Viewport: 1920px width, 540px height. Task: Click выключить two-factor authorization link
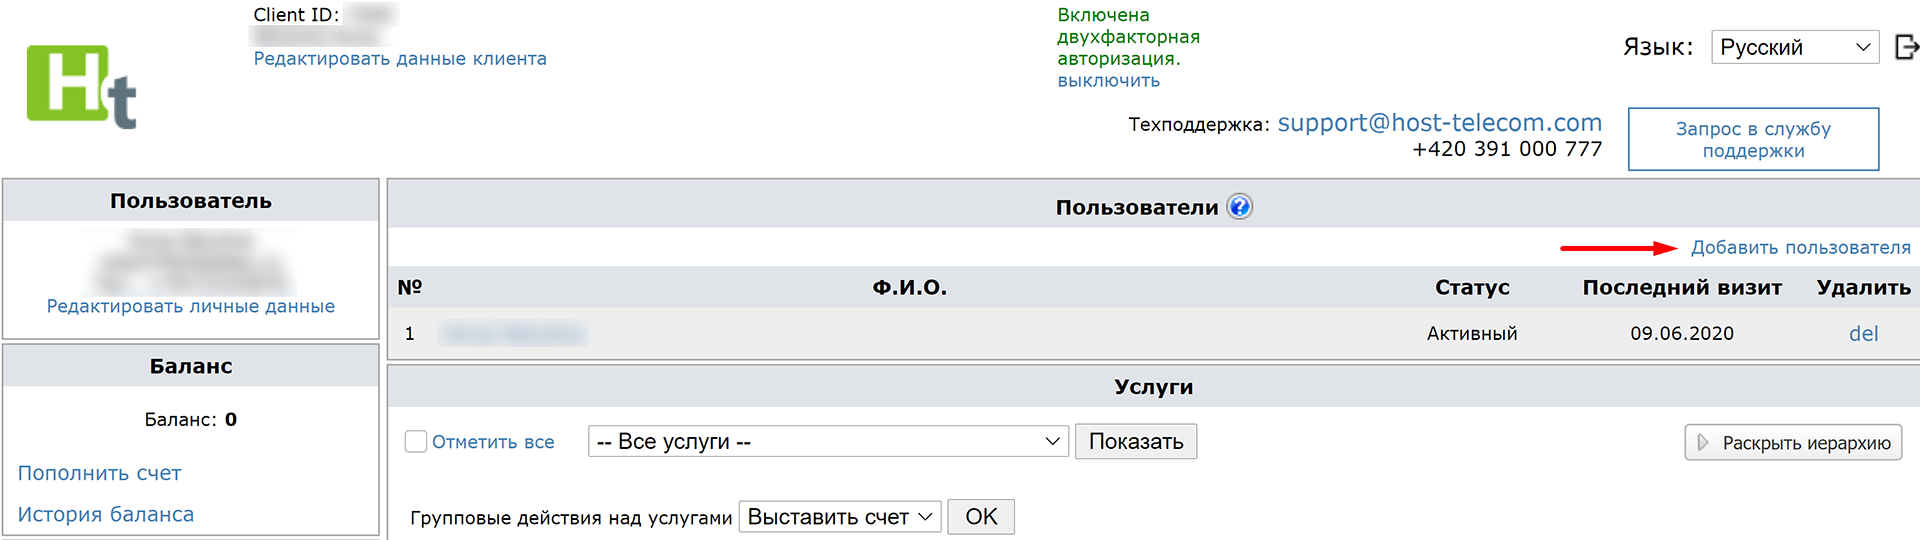tap(1109, 81)
